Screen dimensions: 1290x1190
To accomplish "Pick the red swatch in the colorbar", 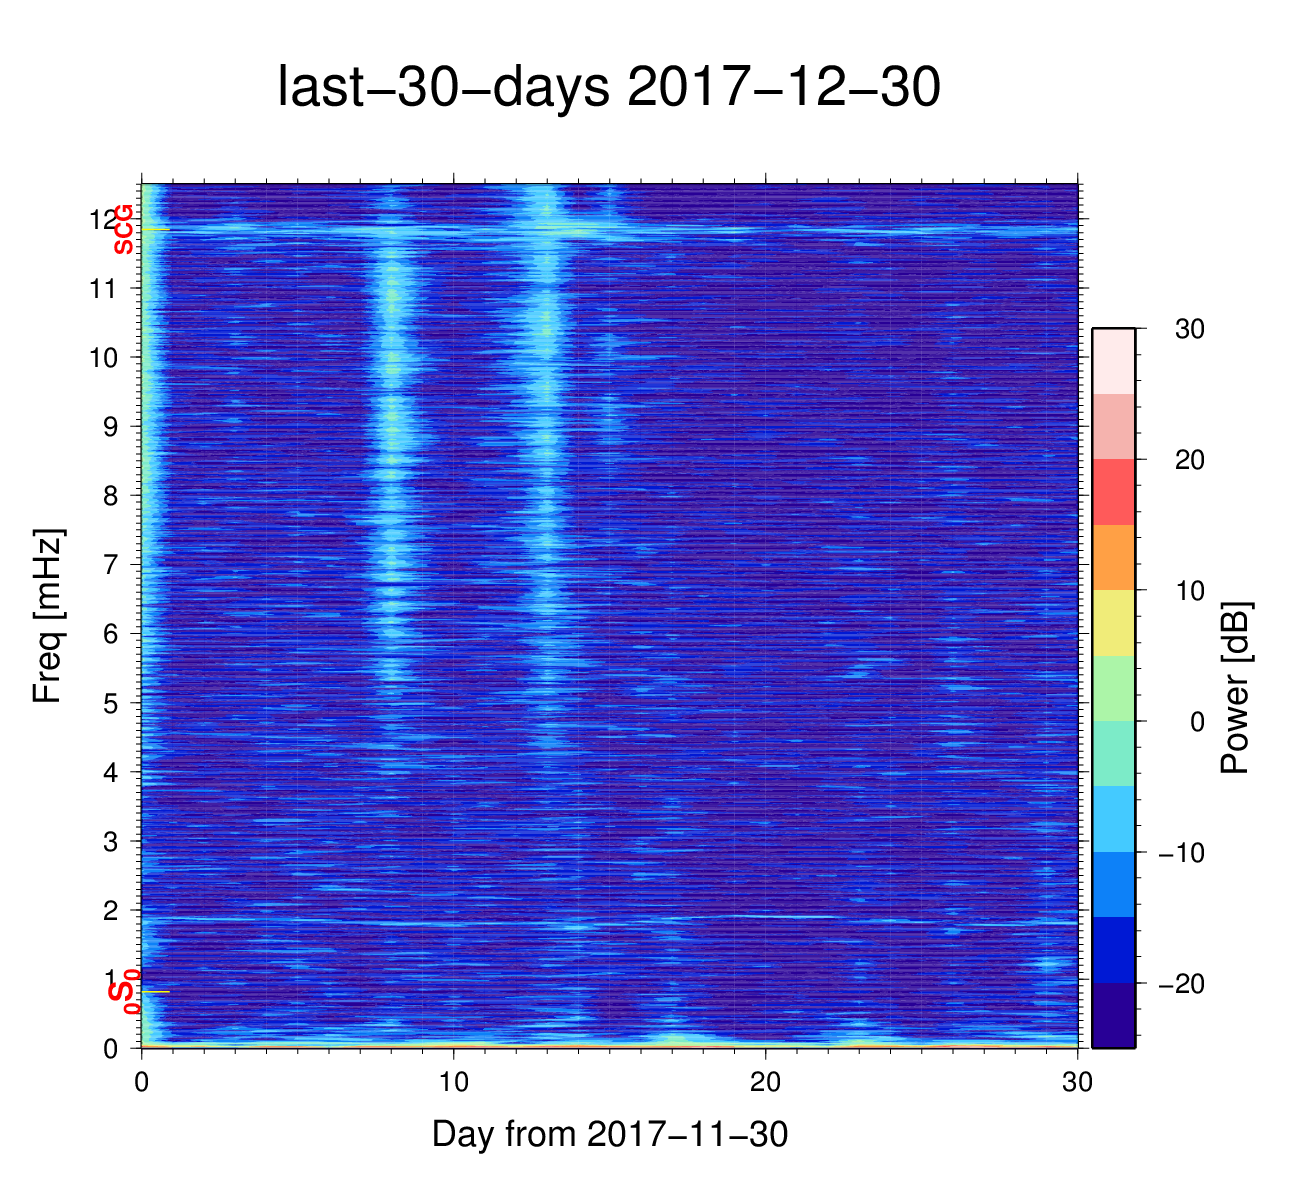I will 1113,492.
